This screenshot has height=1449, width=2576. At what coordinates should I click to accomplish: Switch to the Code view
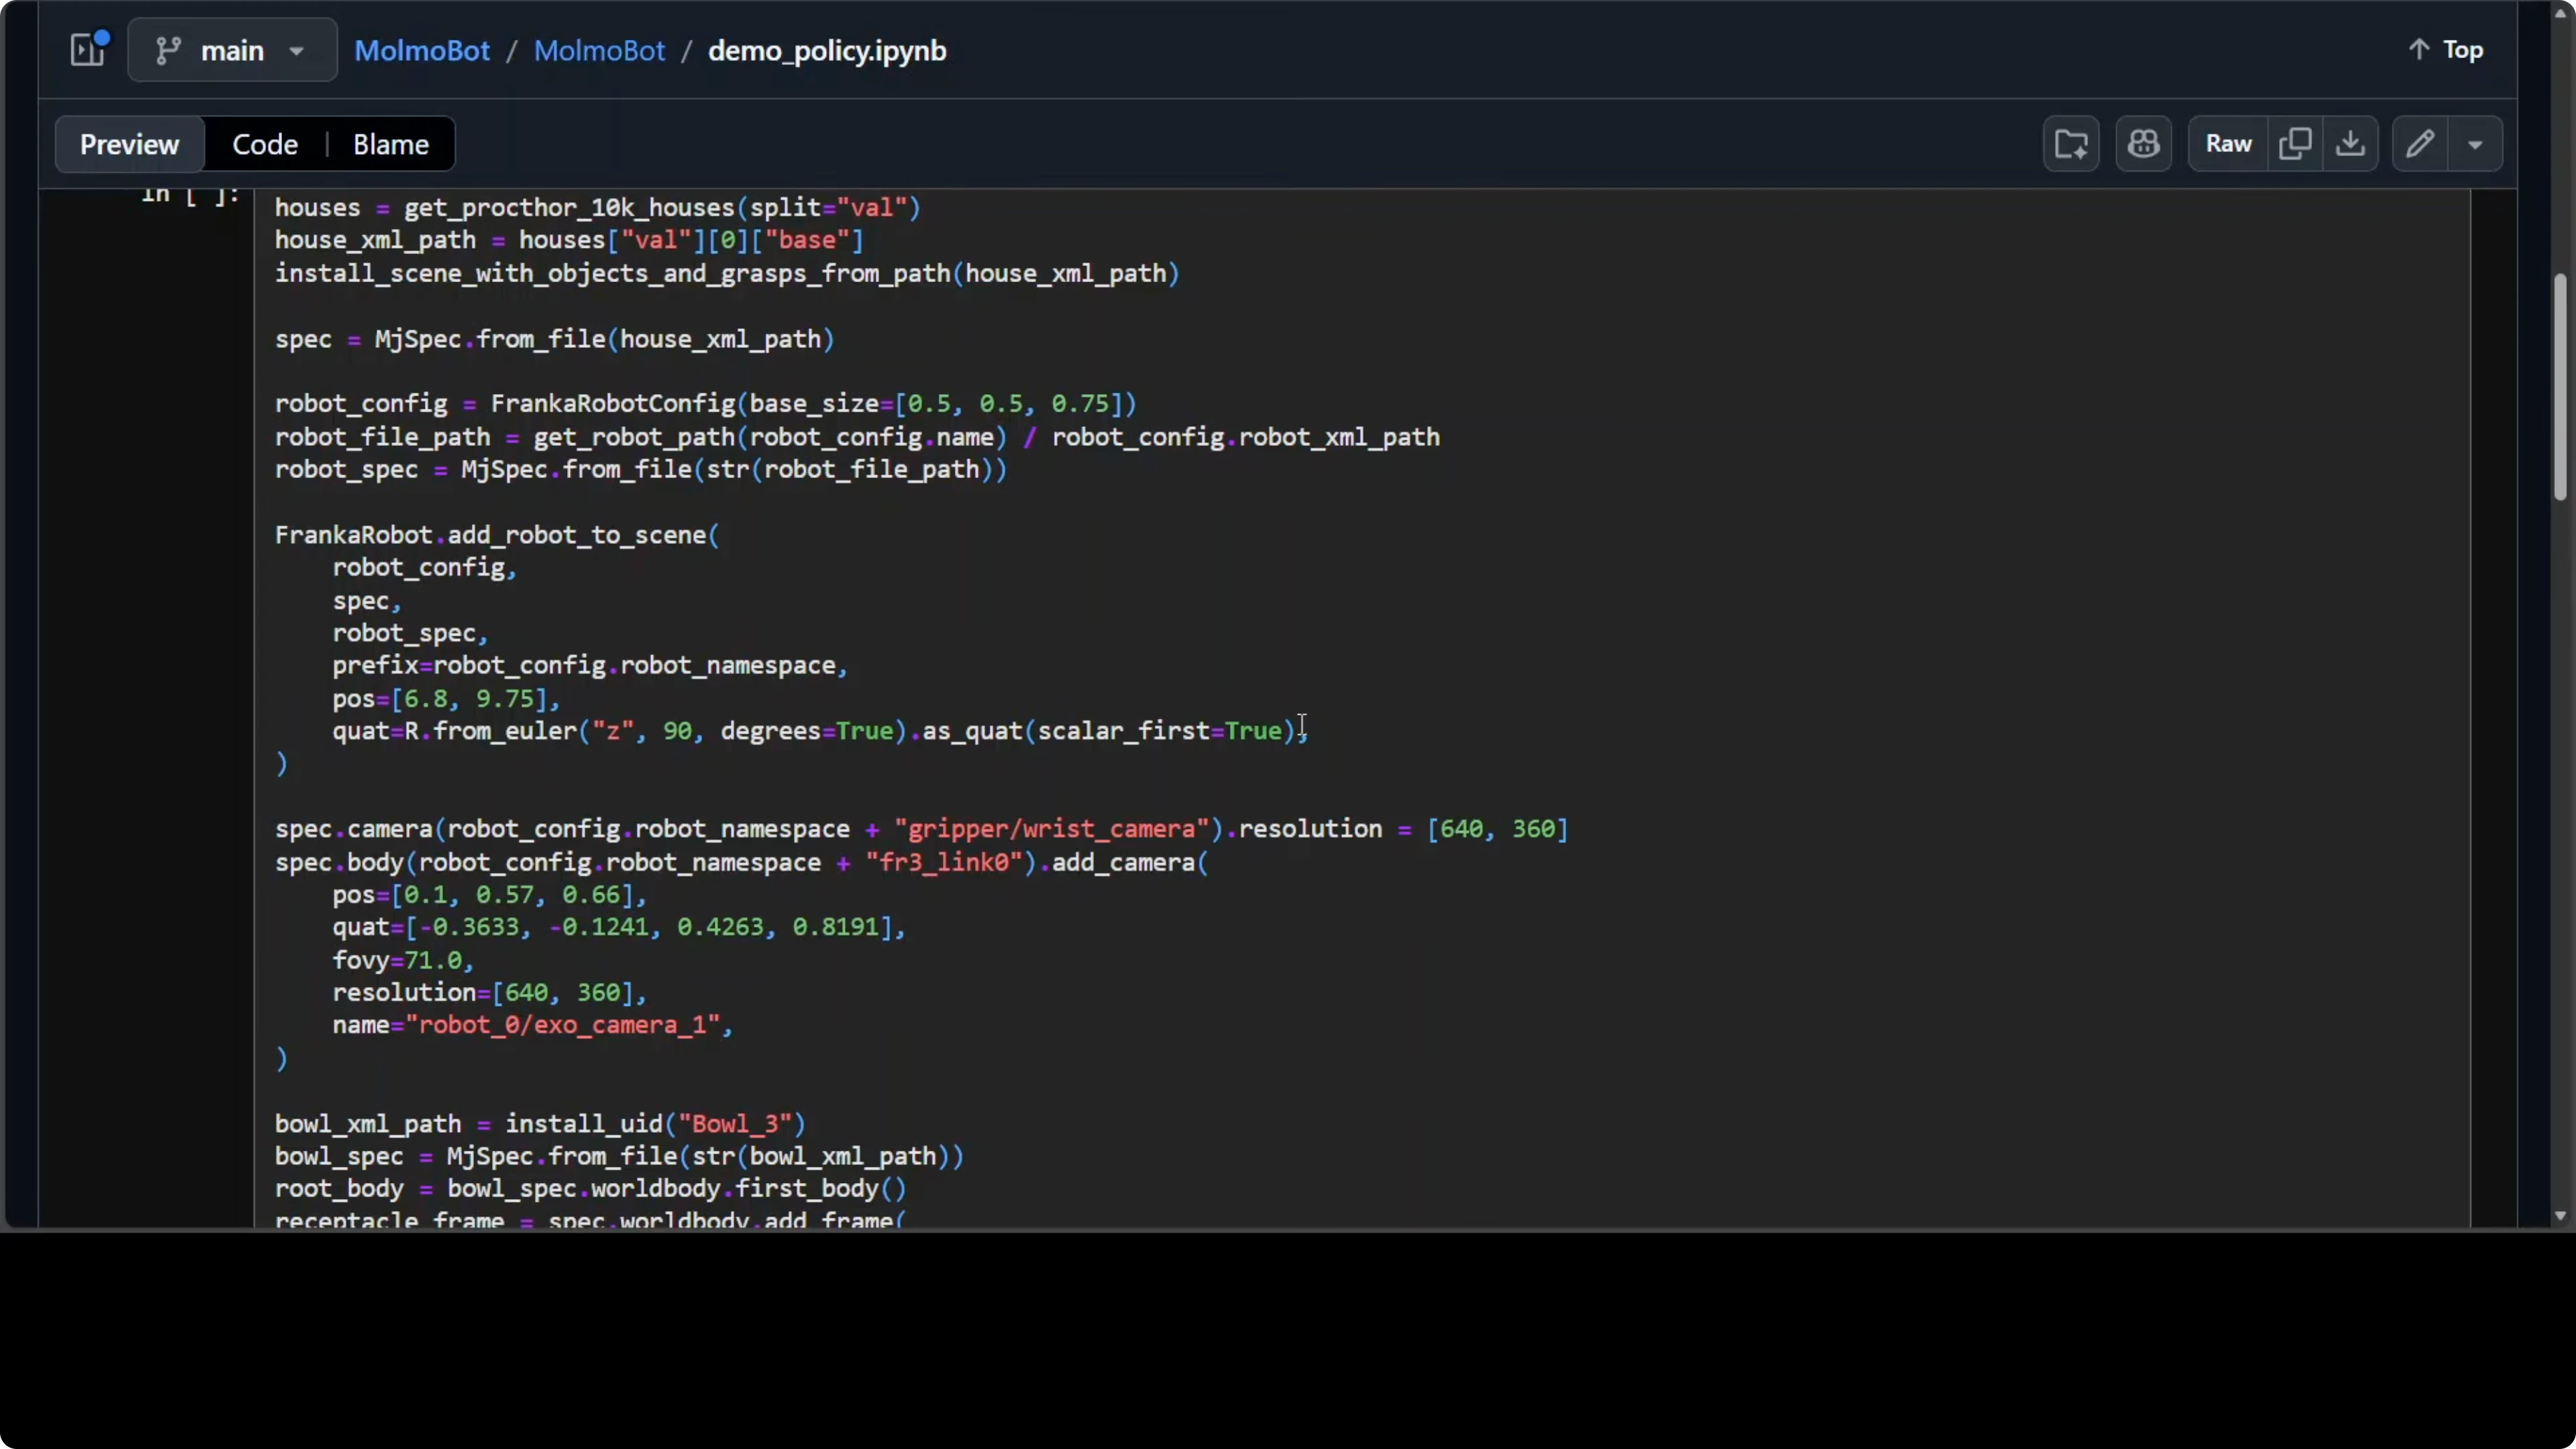[265, 144]
